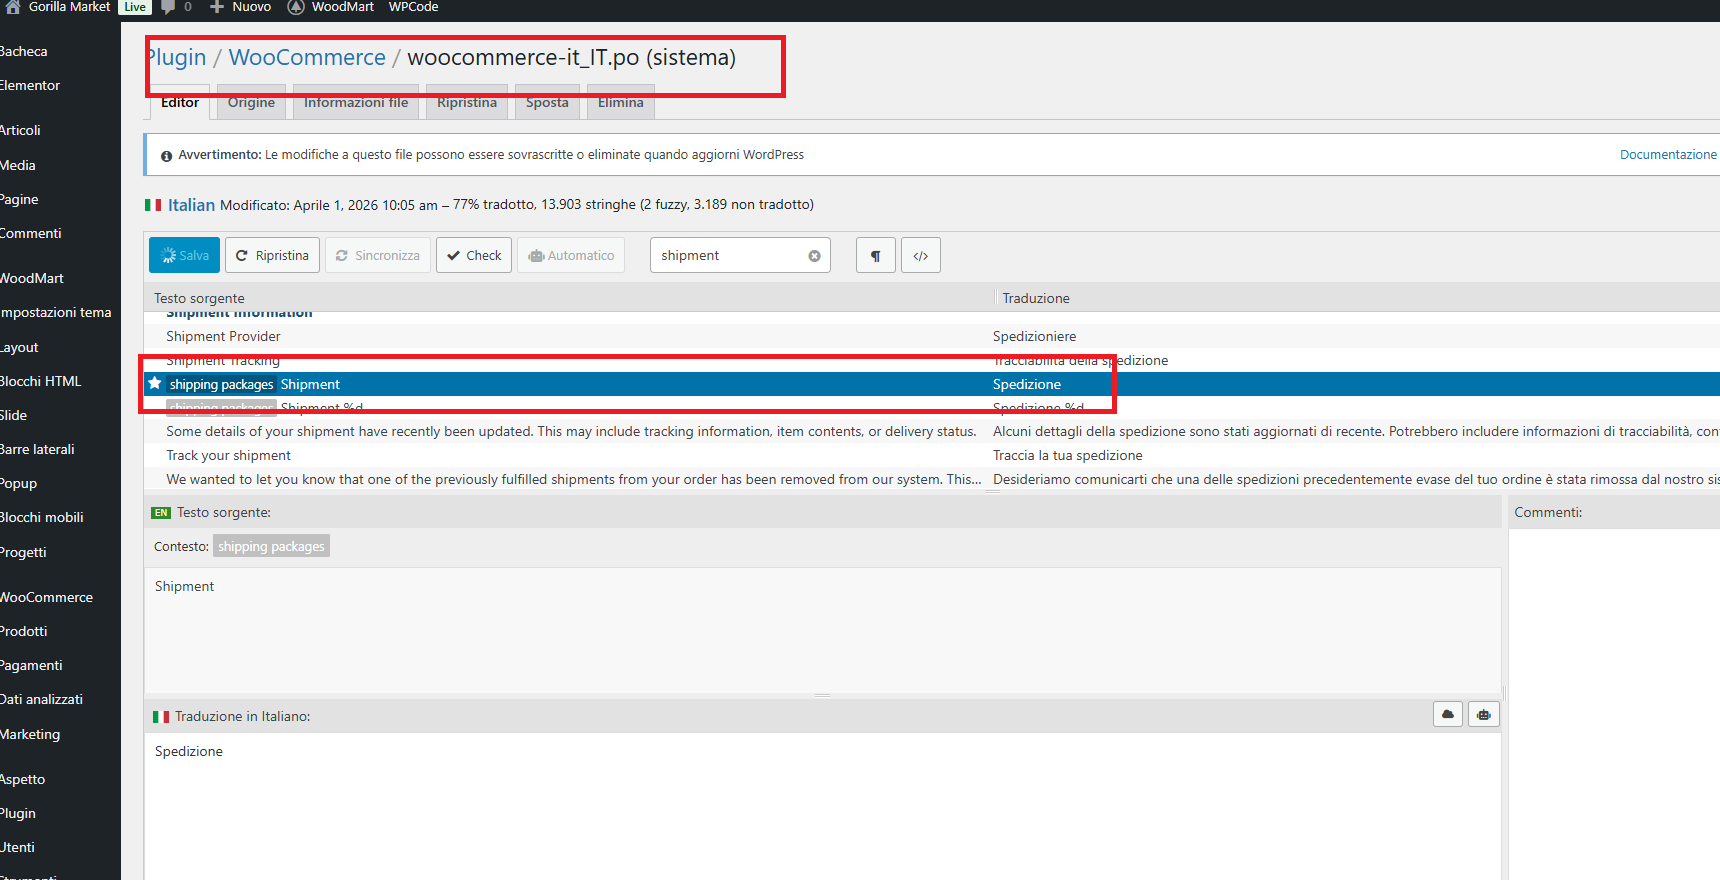The image size is (1720, 880).
Task: Open the Informazioni file tab
Action: coord(356,103)
